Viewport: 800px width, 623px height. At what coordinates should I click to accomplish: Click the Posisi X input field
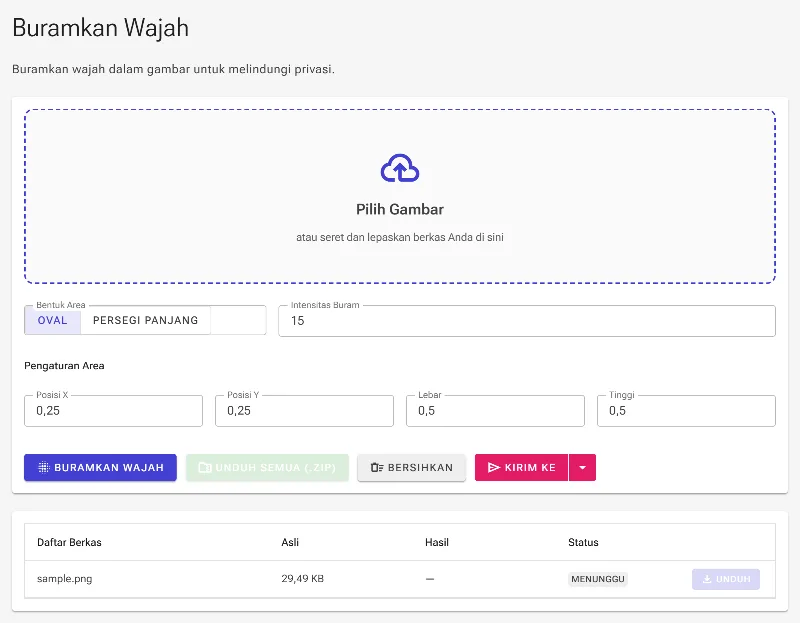[x=113, y=411]
